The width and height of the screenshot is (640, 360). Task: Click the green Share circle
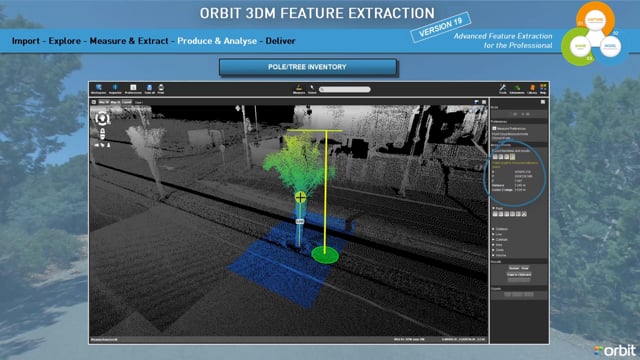click(580, 46)
